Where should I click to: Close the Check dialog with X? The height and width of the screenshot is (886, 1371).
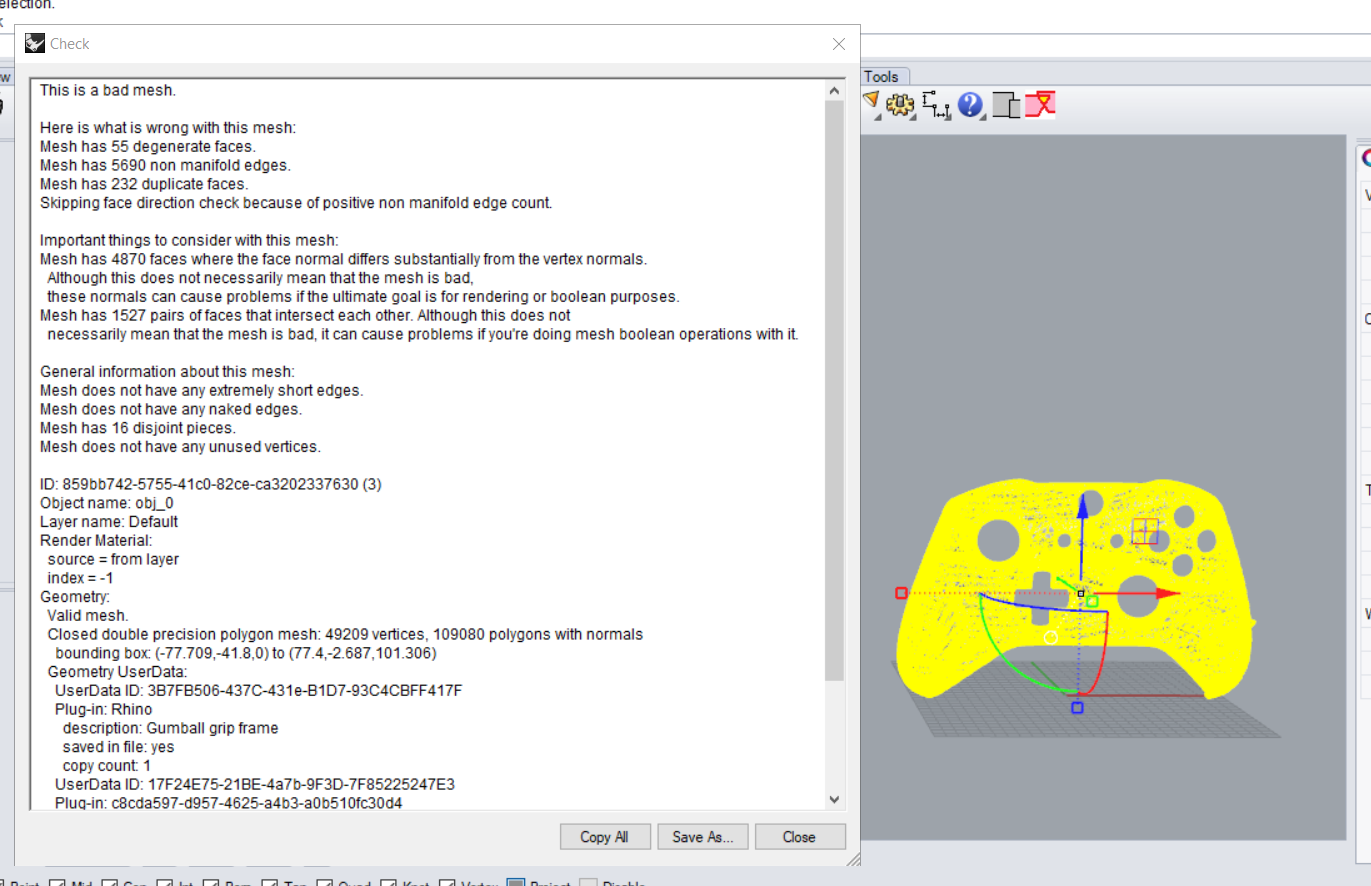[839, 44]
